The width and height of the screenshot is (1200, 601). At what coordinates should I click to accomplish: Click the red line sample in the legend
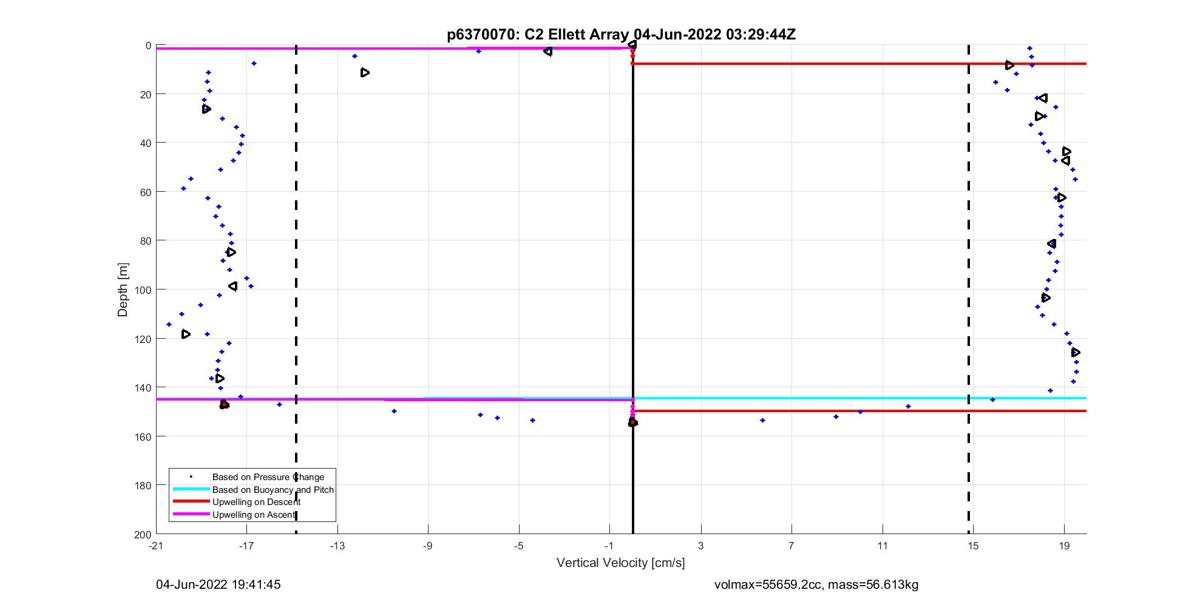coord(191,501)
